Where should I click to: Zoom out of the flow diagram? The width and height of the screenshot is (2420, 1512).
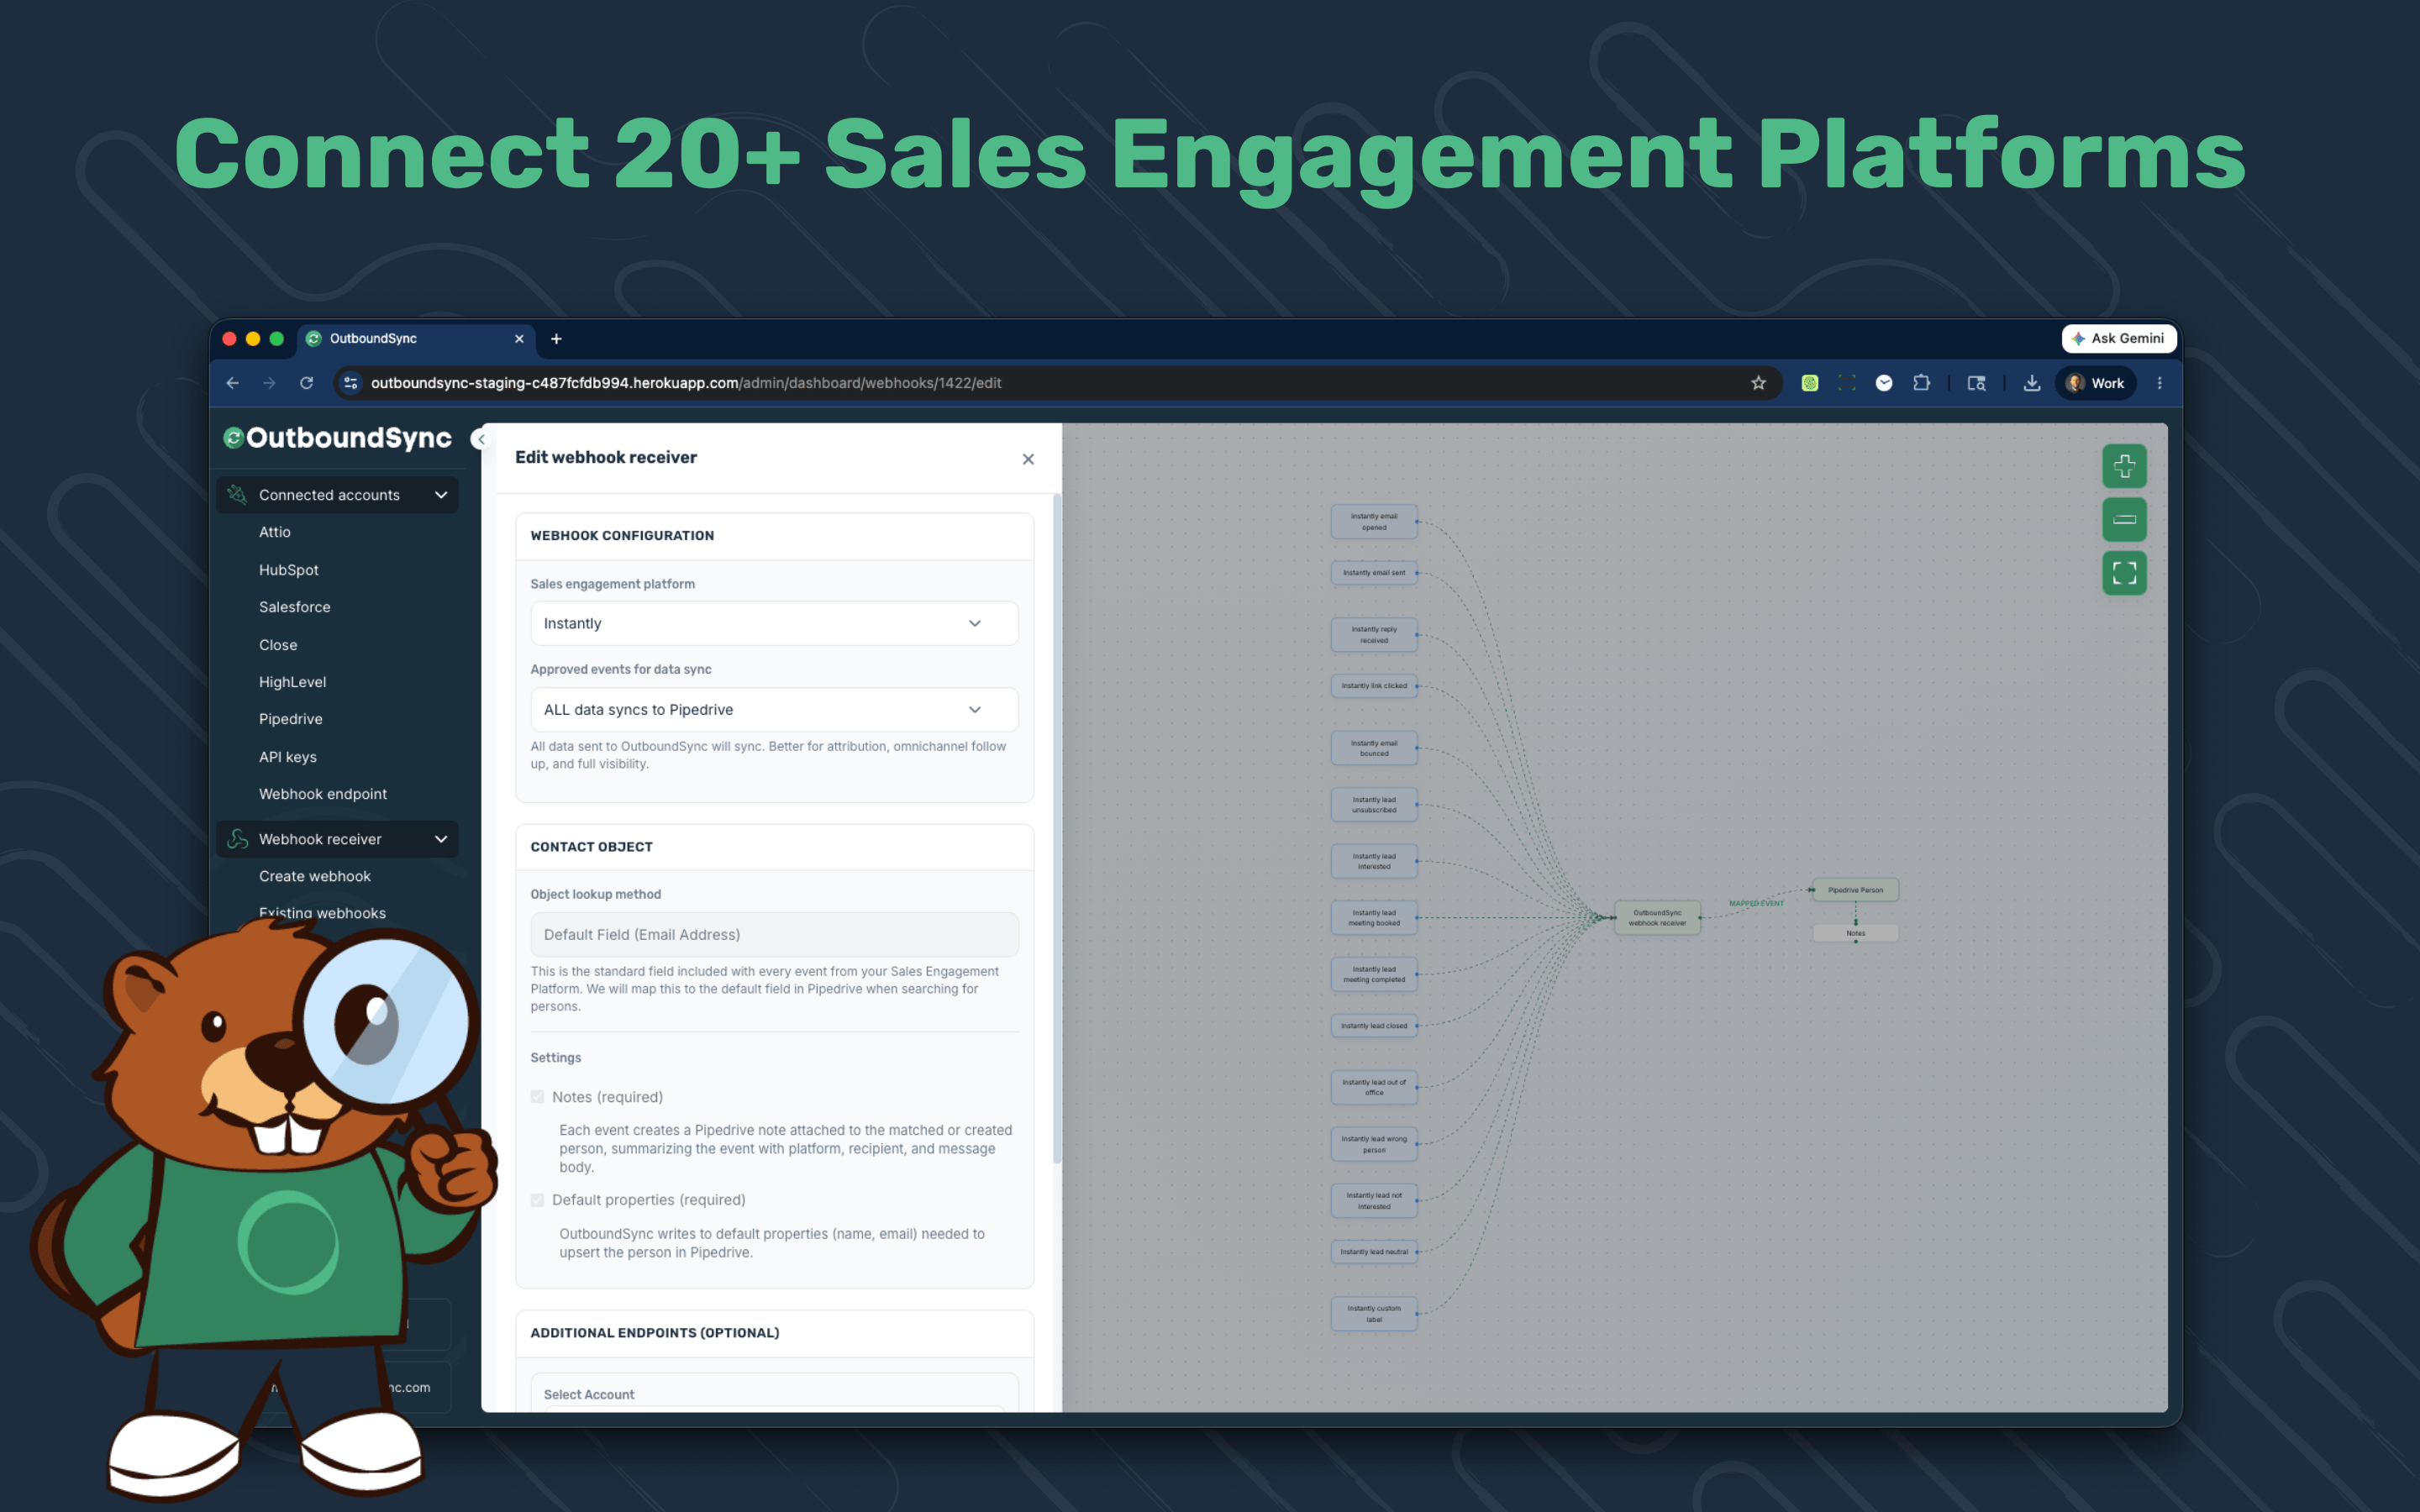[2124, 519]
